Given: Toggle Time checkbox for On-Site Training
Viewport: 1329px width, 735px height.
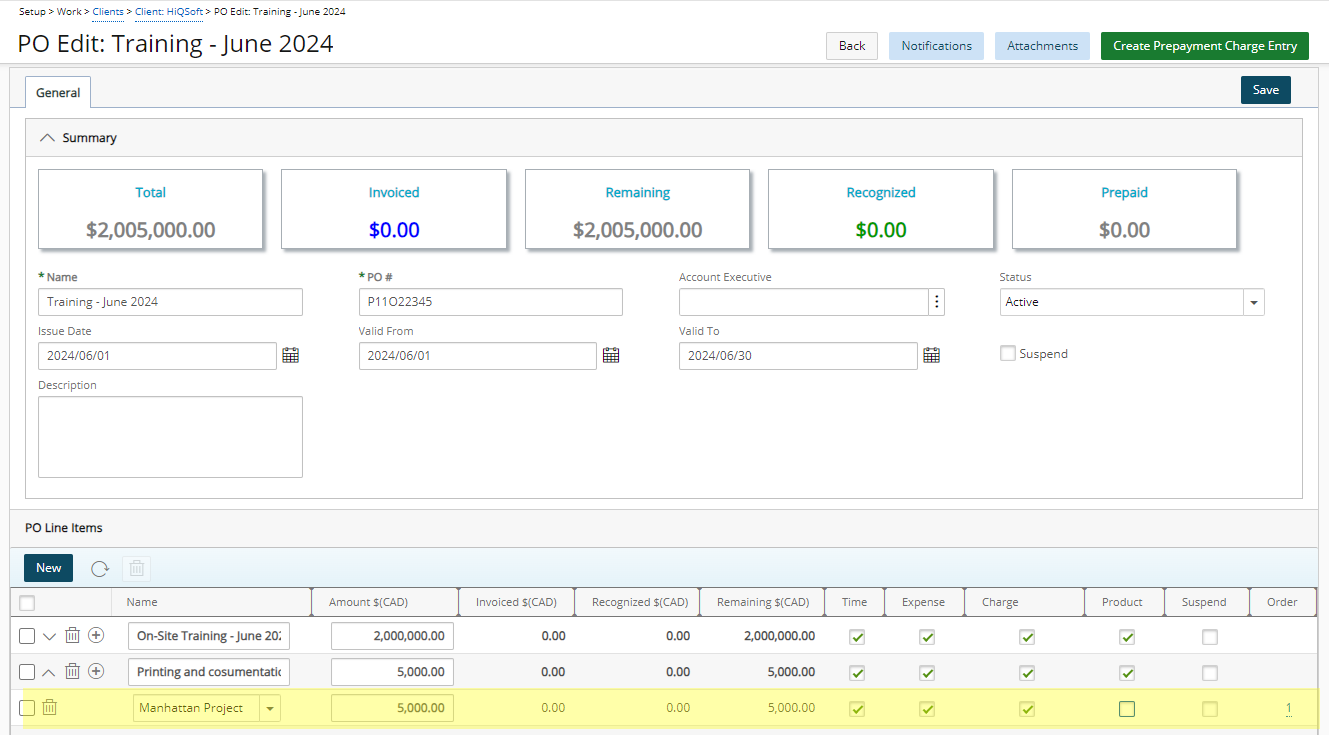Looking at the screenshot, I should pyautogui.click(x=857, y=637).
